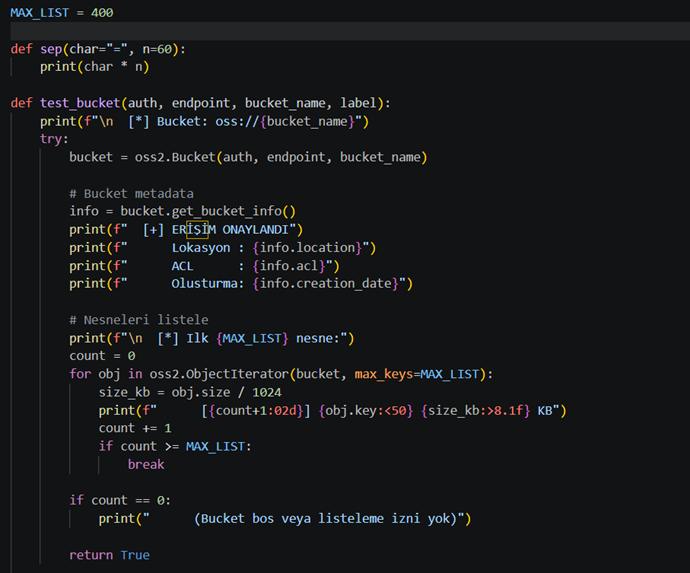Click 'size_kb = obj.size / 1024' line
The image size is (690, 573).
pos(190,392)
